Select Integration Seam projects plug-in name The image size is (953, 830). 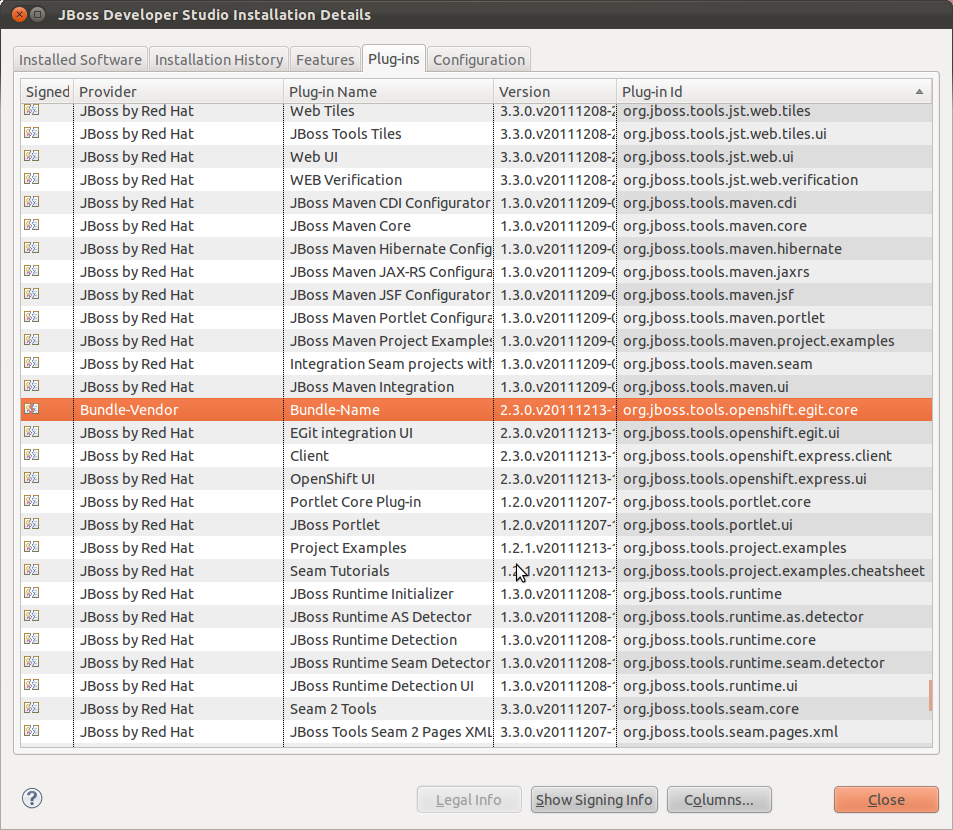391,364
